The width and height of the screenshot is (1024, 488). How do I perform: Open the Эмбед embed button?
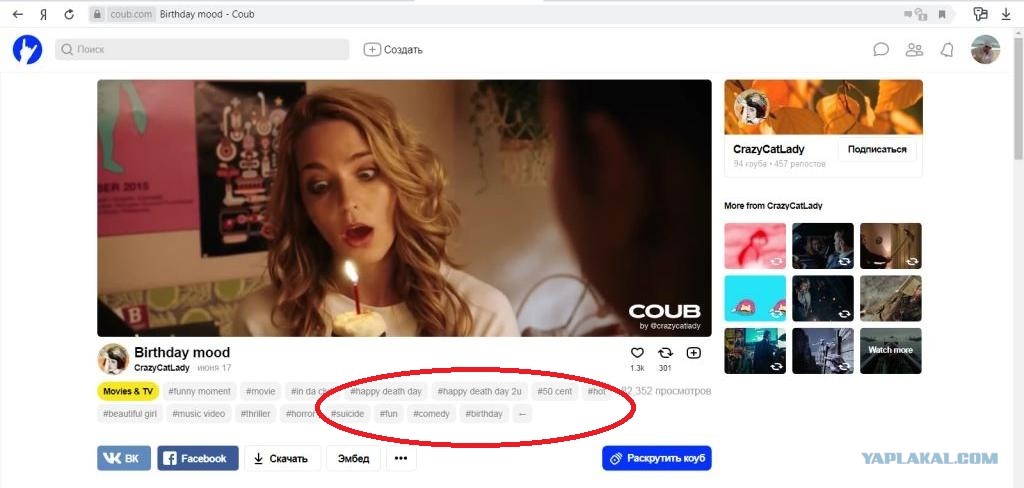pos(353,459)
